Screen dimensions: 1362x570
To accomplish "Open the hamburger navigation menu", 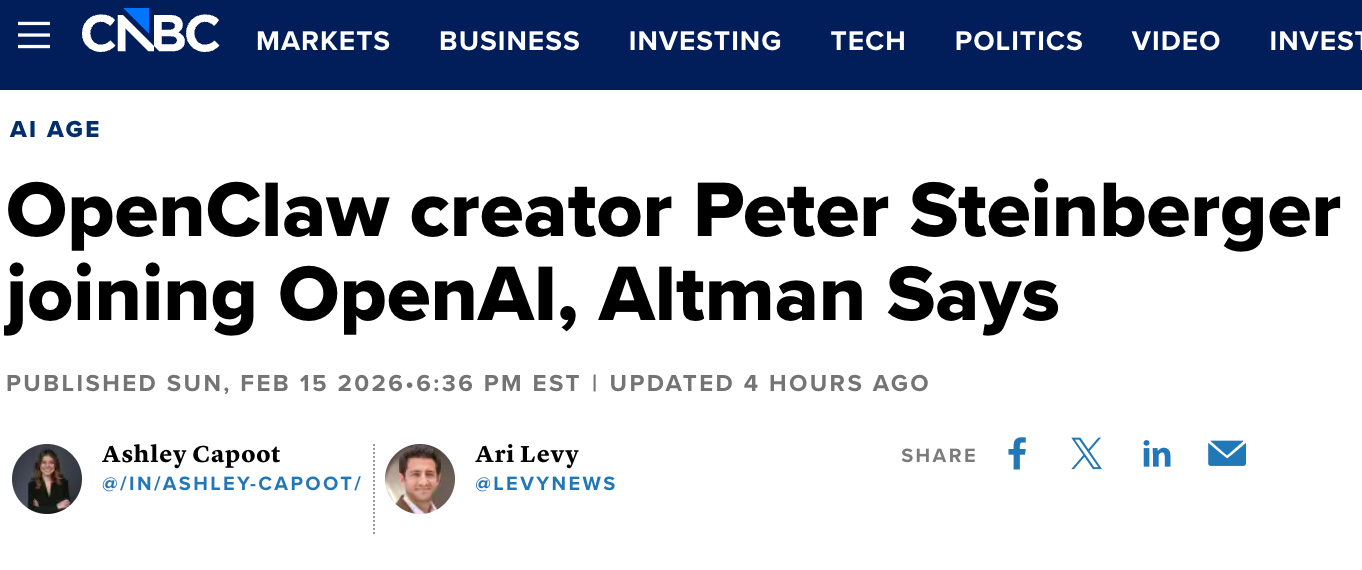I will click(x=34, y=36).
